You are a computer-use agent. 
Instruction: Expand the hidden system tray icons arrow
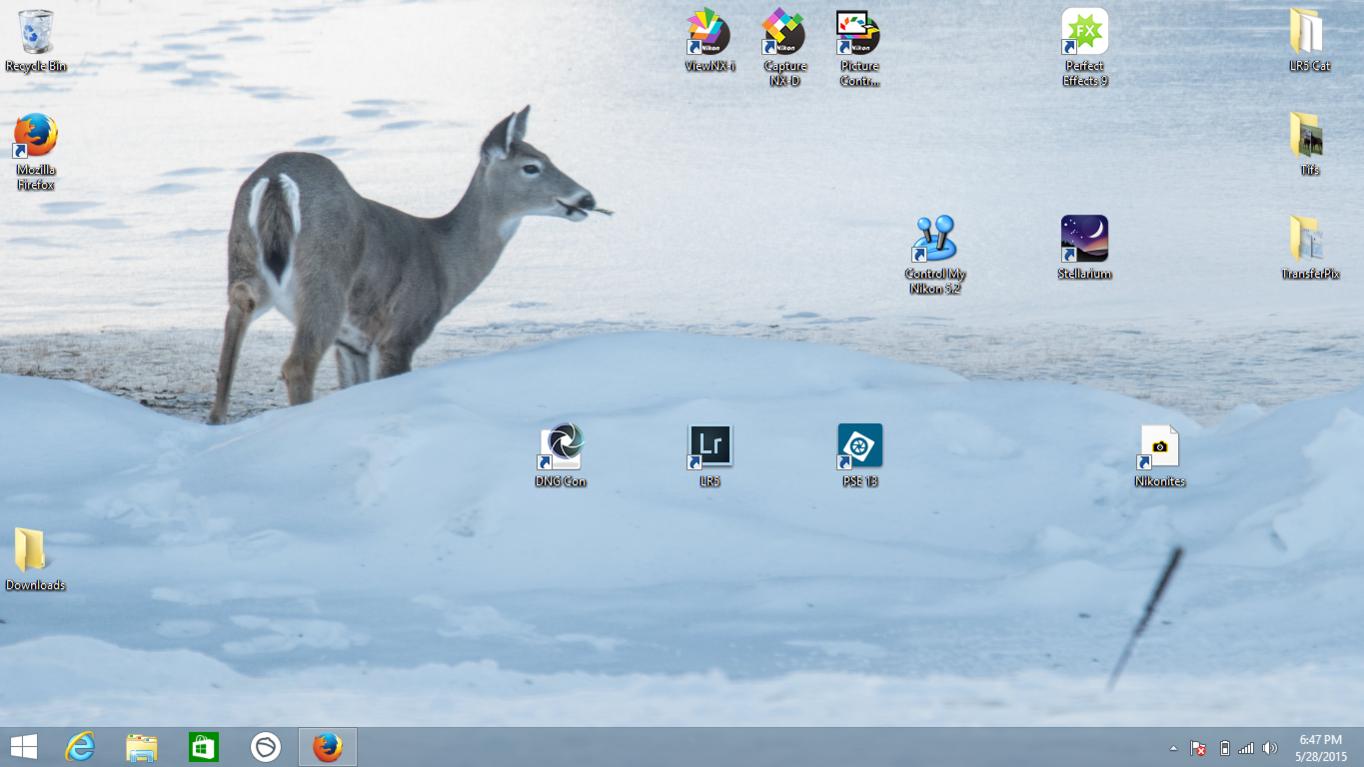pyautogui.click(x=1173, y=748)
